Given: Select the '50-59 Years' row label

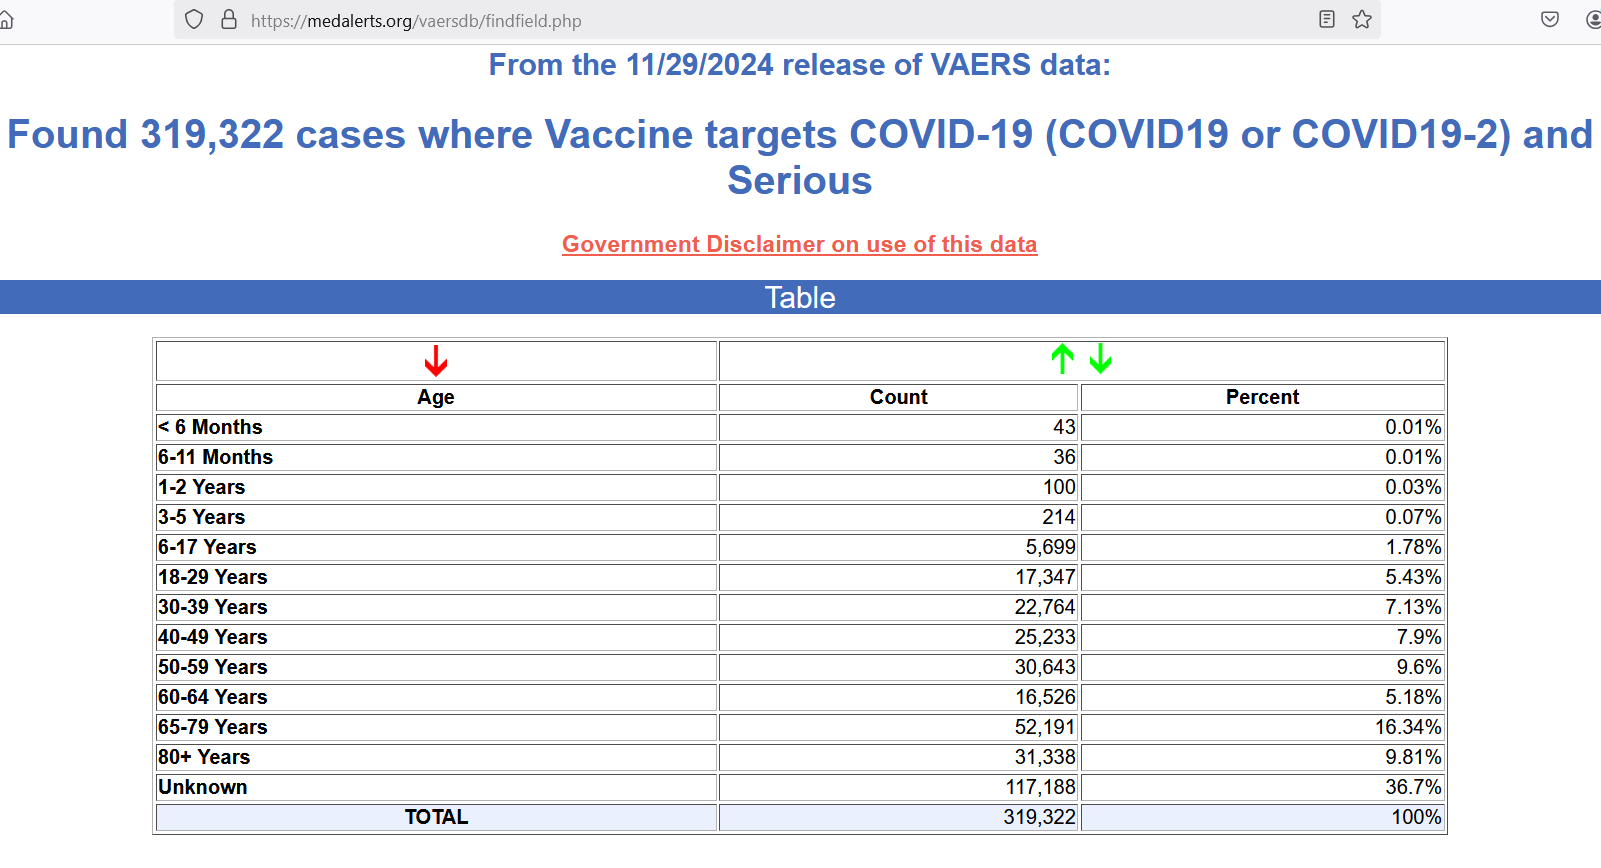Looking at the screenshot, I should pyautogui.click(x=212, y=667).
